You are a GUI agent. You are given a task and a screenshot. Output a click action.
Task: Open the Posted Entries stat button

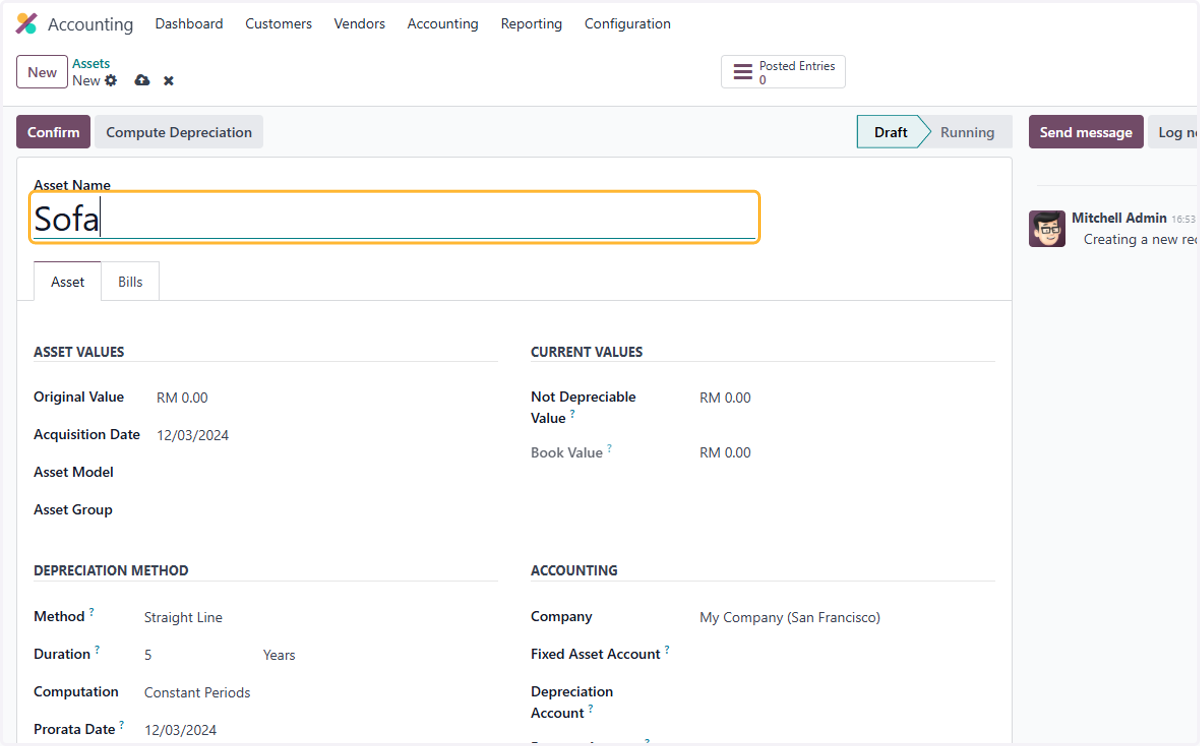pos(783,72)
